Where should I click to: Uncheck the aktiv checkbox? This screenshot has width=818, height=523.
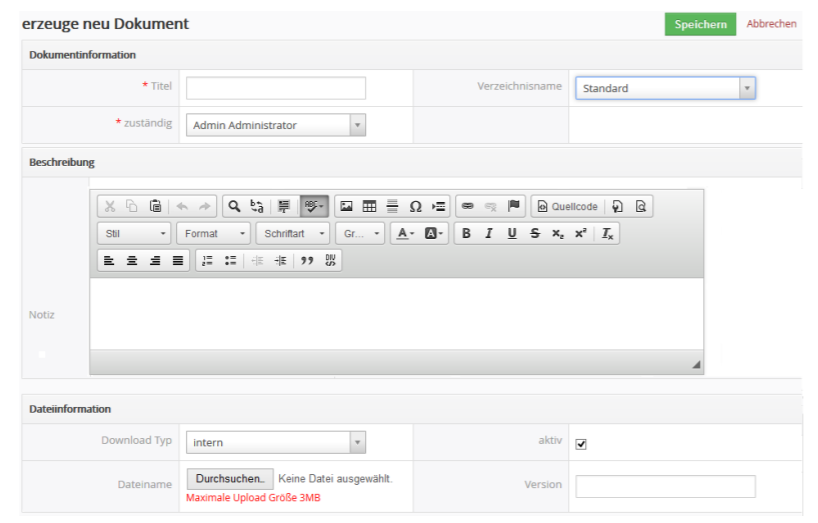pos(581,444)
